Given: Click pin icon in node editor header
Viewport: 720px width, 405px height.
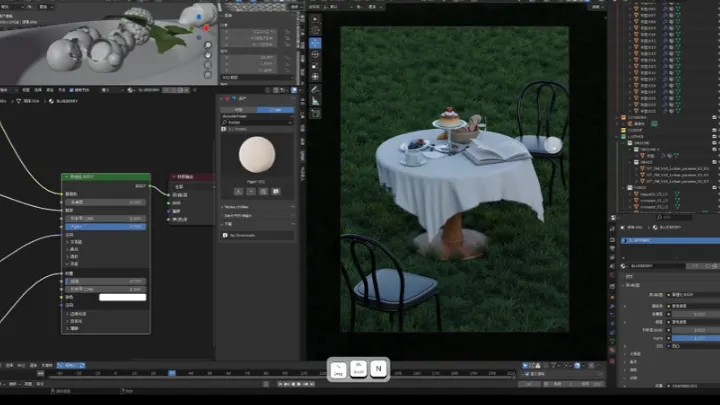Looking at the screenshot, I should [195, 90].
